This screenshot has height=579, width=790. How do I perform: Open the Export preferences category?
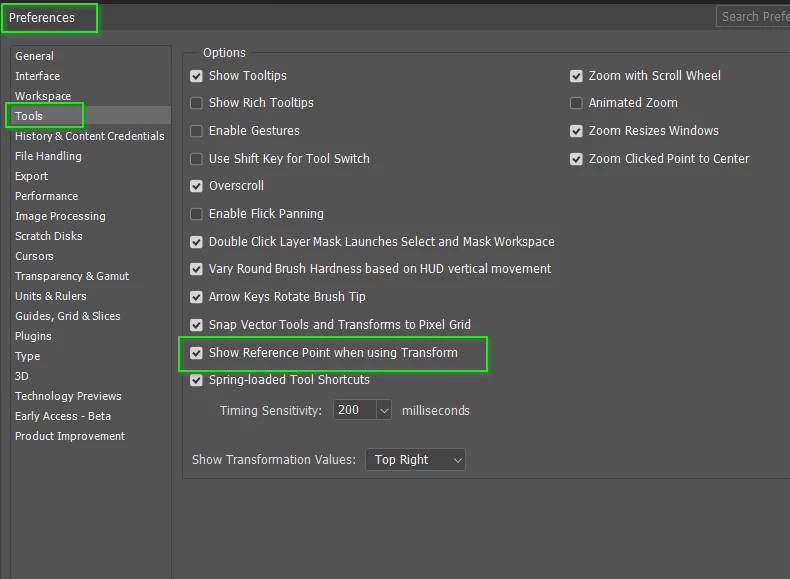[x=31, y=176]
